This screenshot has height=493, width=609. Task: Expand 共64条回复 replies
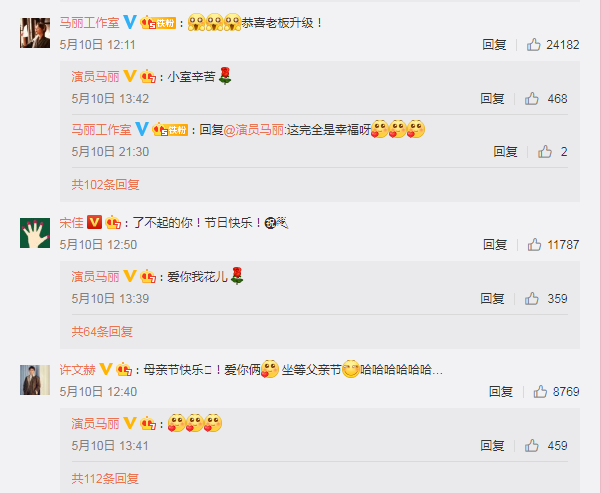[102, 332]
